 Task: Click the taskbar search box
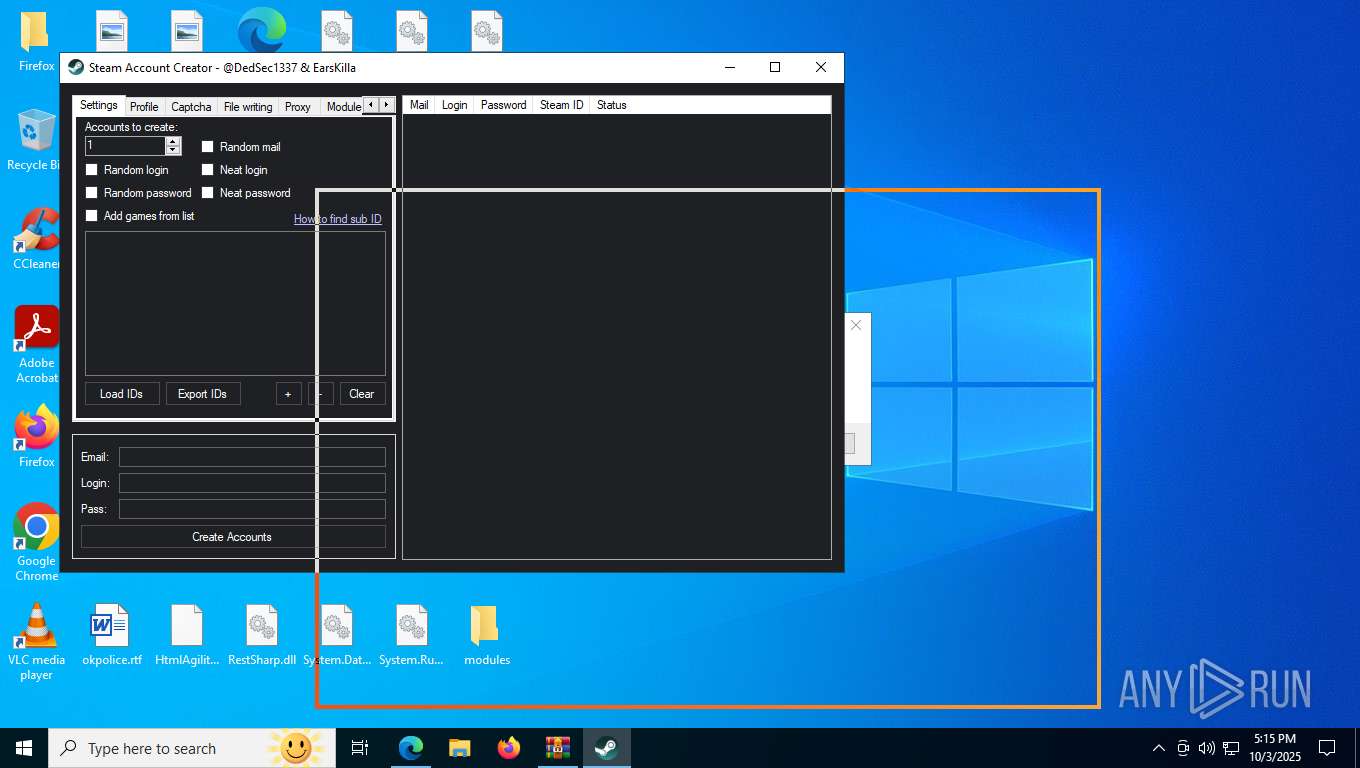pos(192,748)
